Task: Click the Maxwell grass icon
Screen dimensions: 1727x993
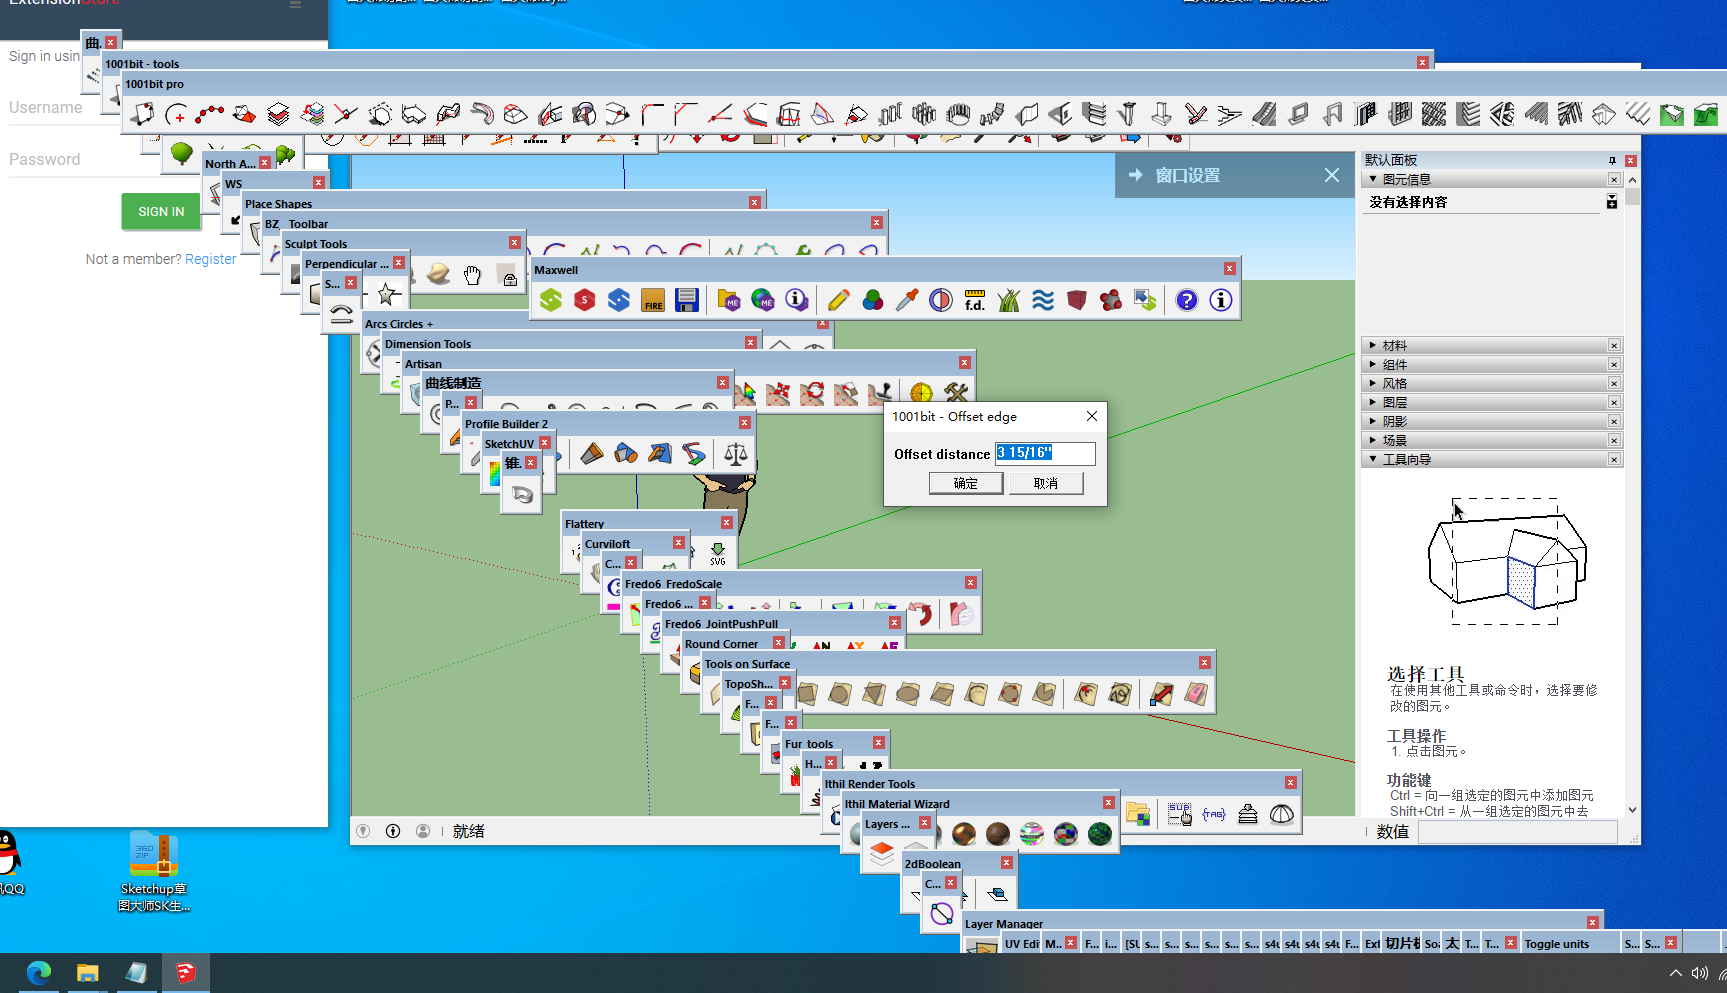Action: pyautogui.click(x=1009, y=300)
